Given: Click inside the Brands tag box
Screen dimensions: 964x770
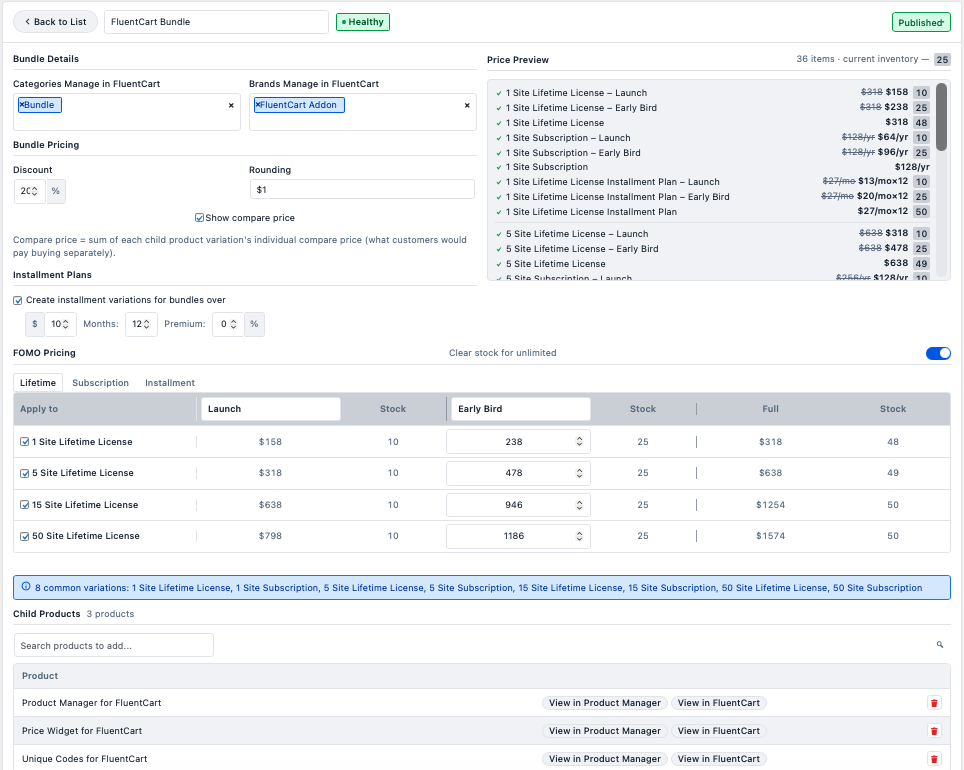Looking at the screenshot, I should 363,112.
